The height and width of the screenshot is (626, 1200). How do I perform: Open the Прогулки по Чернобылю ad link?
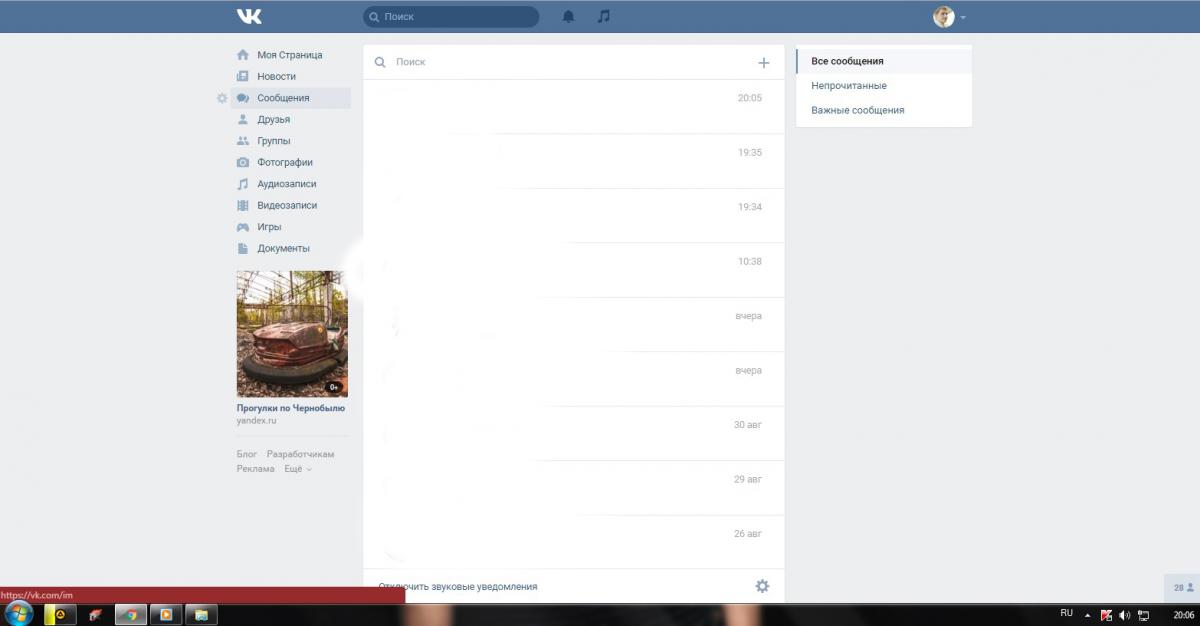click(x=291, y=408)
